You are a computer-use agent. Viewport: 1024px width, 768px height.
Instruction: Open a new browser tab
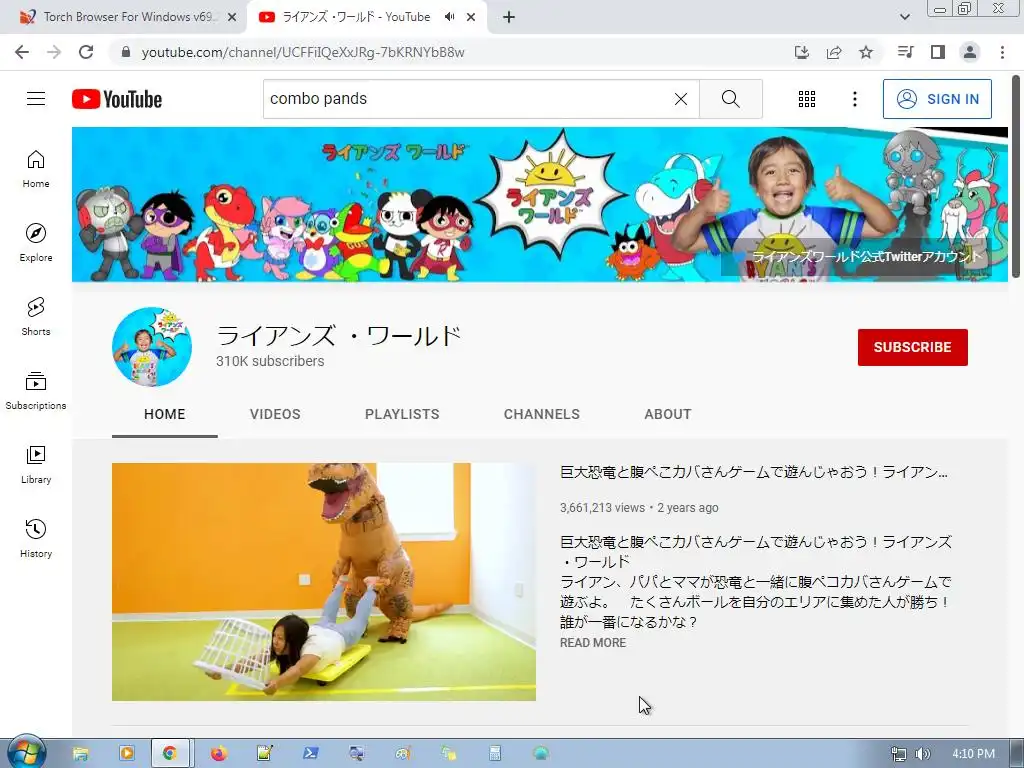click(x=509, y=17)
